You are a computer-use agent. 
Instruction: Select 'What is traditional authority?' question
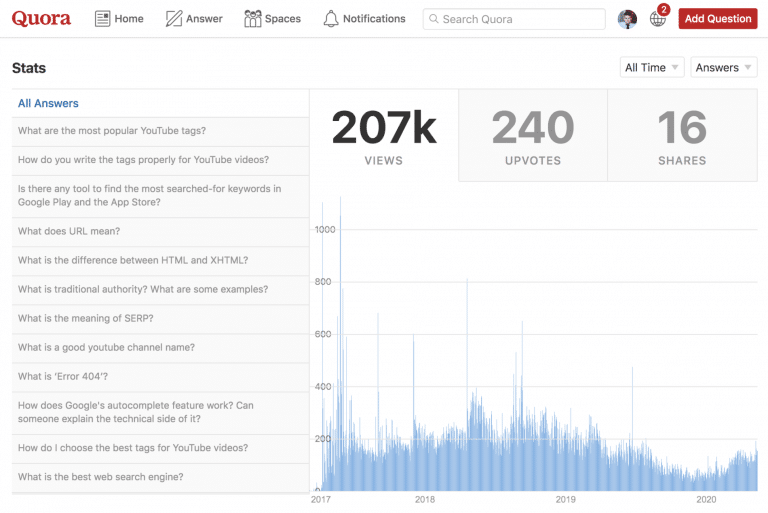tap(160, 290)
